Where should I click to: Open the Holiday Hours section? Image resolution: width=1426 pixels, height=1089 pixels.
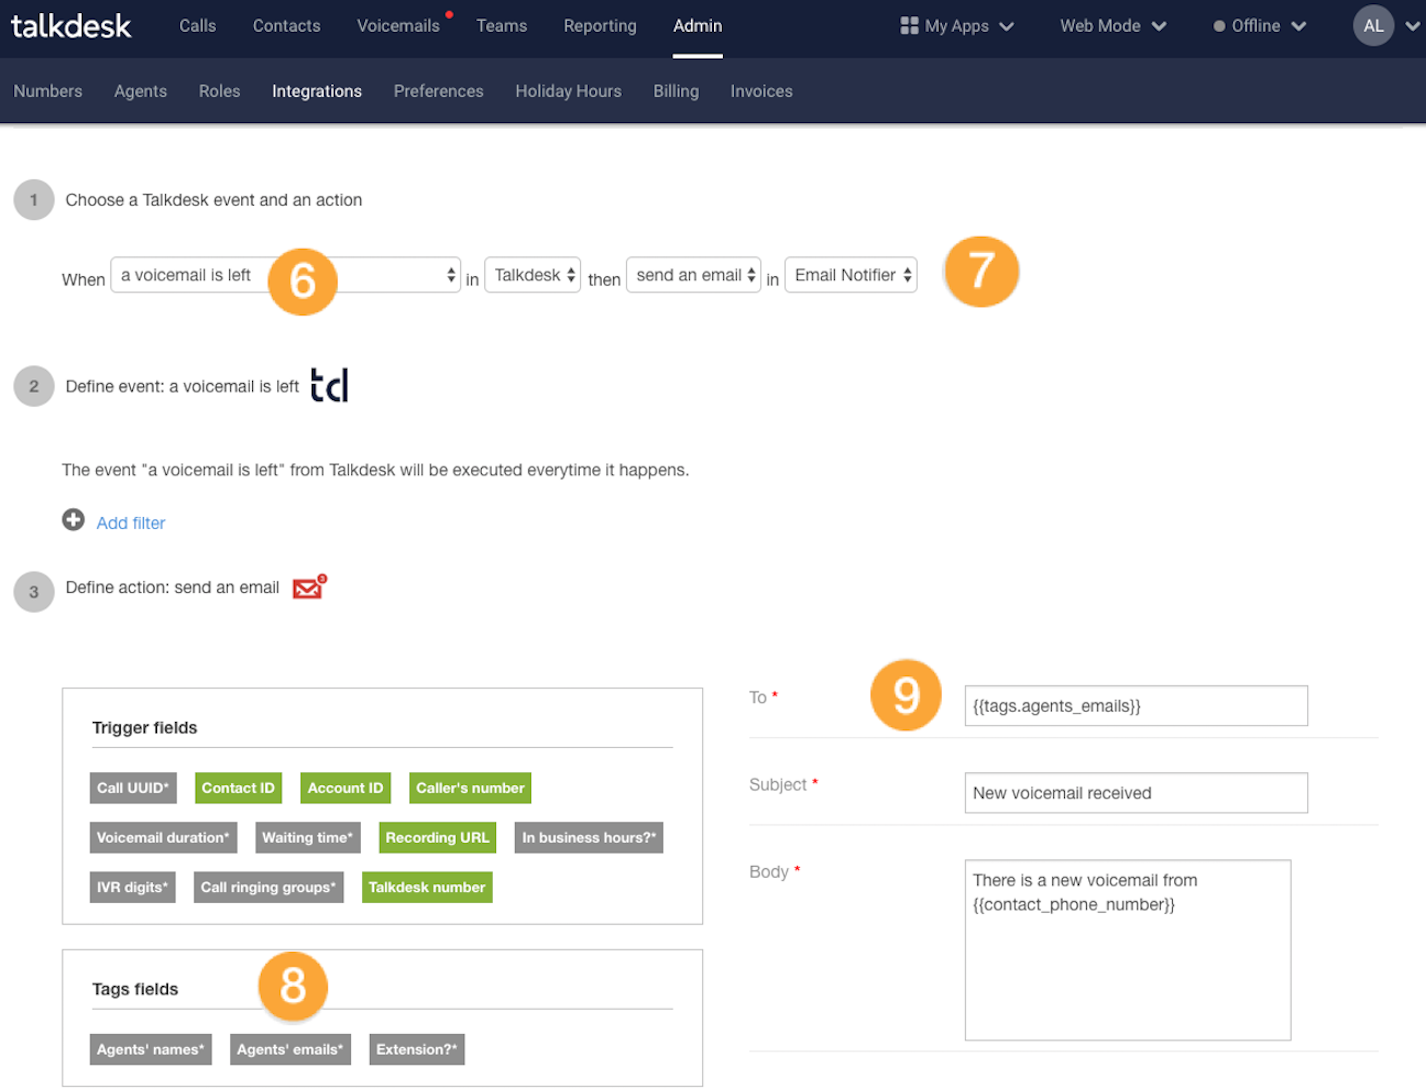tap(568, 91)
